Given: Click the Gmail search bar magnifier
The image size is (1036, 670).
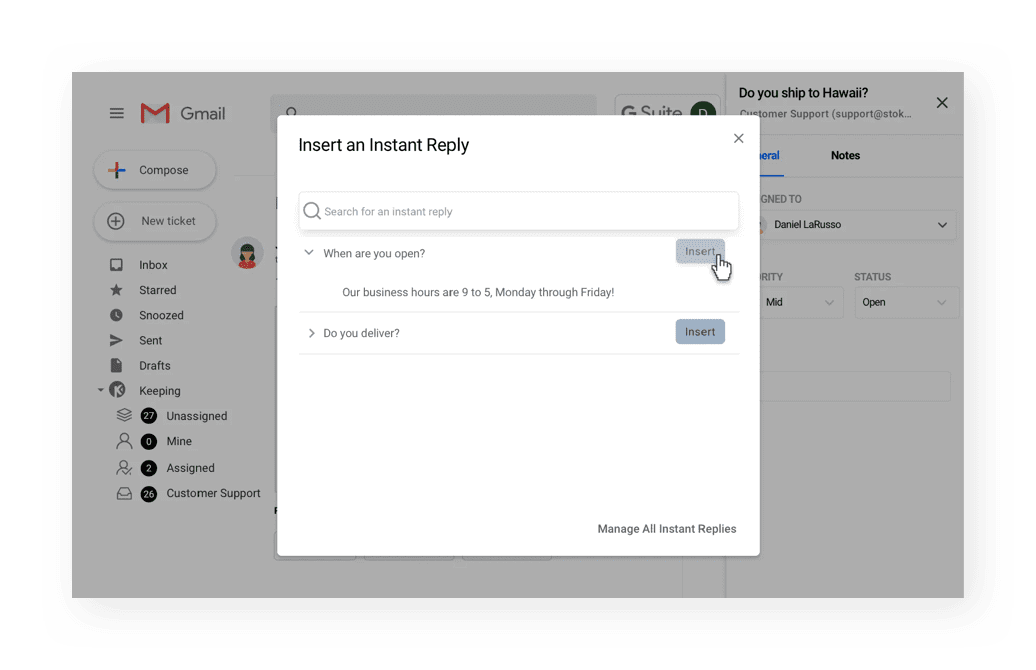Looking at the screenshot, I should 291,112.
